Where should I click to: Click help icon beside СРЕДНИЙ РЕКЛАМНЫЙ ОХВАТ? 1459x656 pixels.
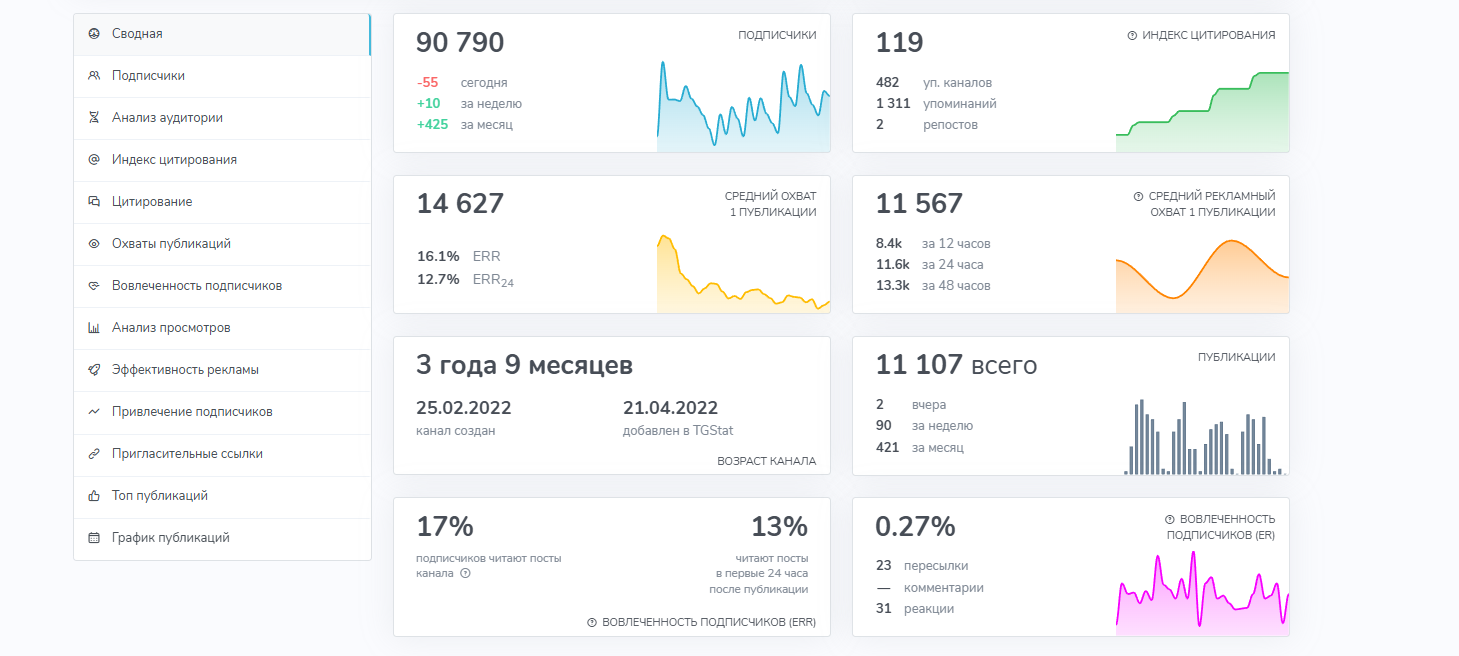click(x=1138, y=197)
